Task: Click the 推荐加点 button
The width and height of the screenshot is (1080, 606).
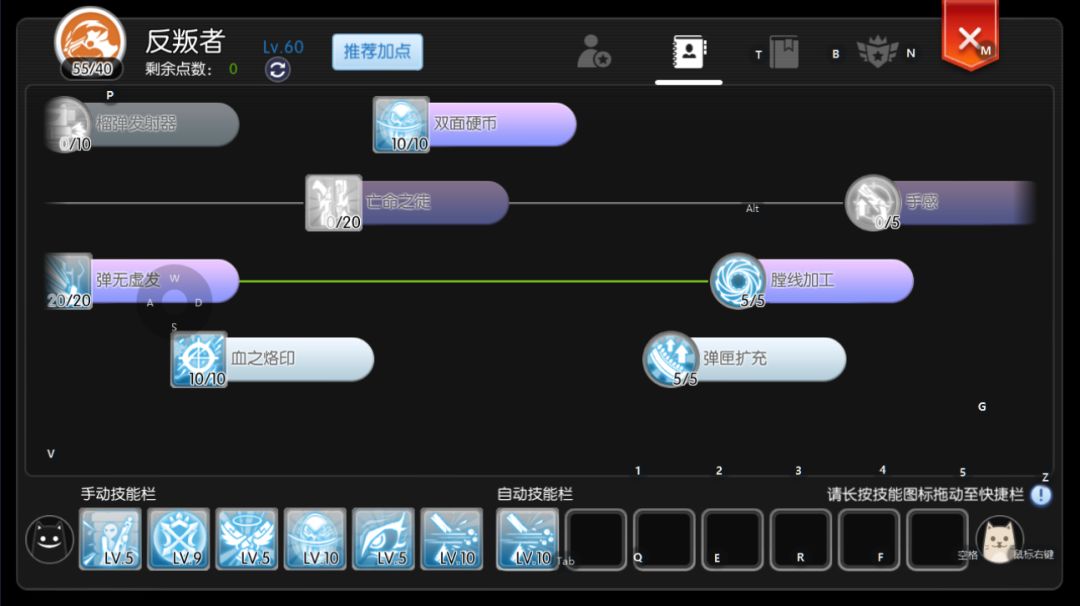Action: [x=377, y=52]
